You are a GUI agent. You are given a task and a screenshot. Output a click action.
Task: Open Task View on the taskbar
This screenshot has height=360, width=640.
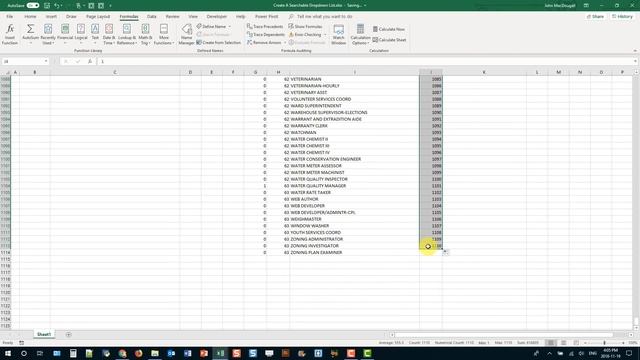(40, 353)
